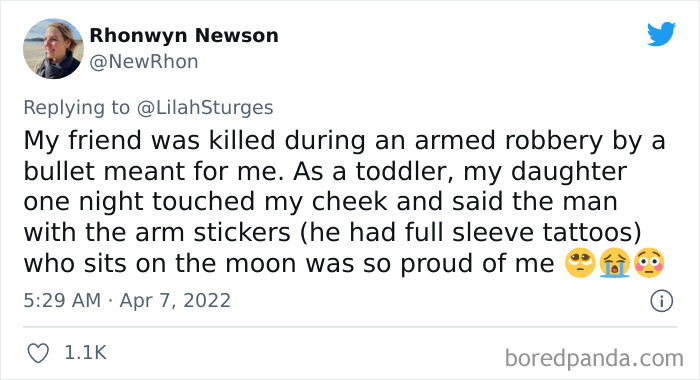Click the tweet body text
This screenshot has height=380, width=700.
coord(345,202)
